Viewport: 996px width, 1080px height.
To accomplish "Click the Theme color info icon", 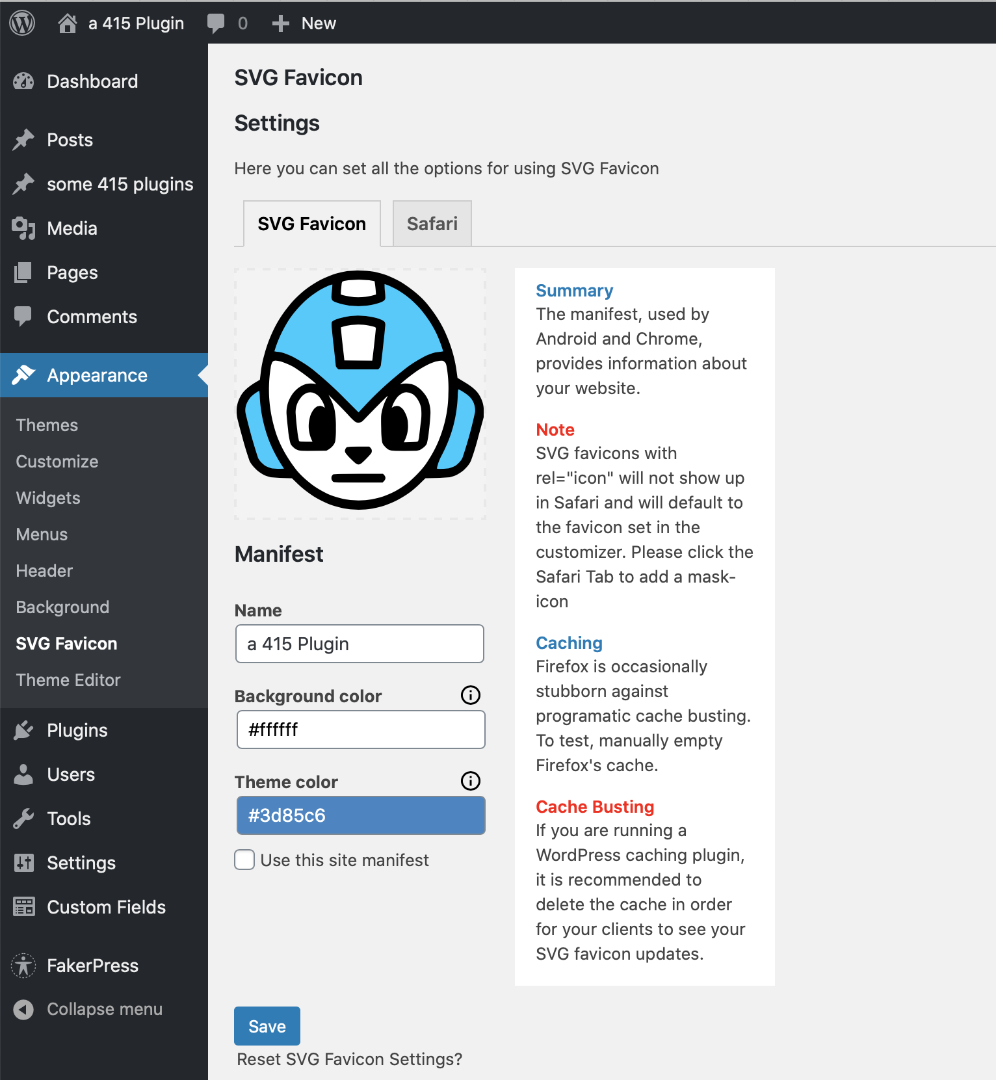I will point(470,781).
